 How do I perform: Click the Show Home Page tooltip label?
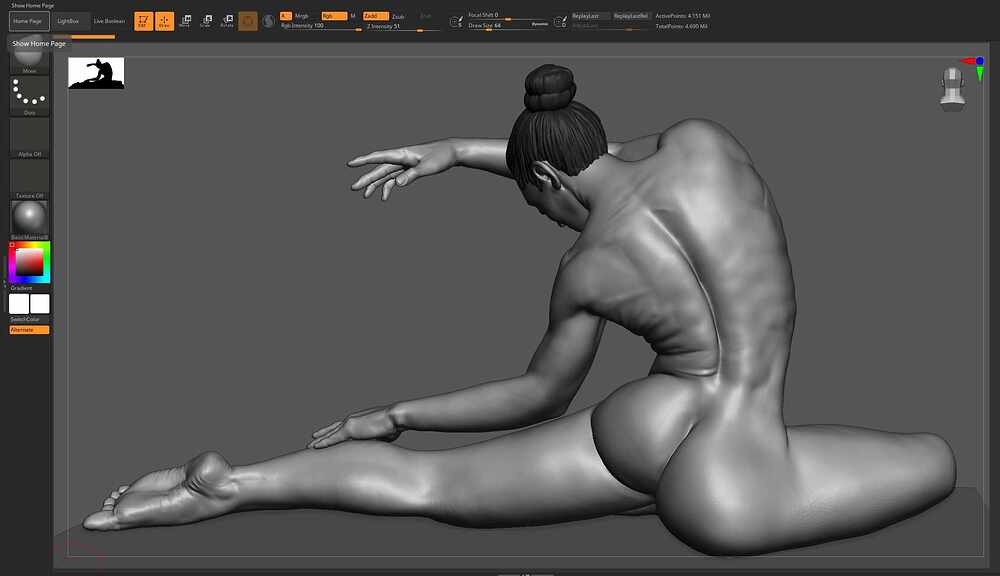tap(39, 43)
